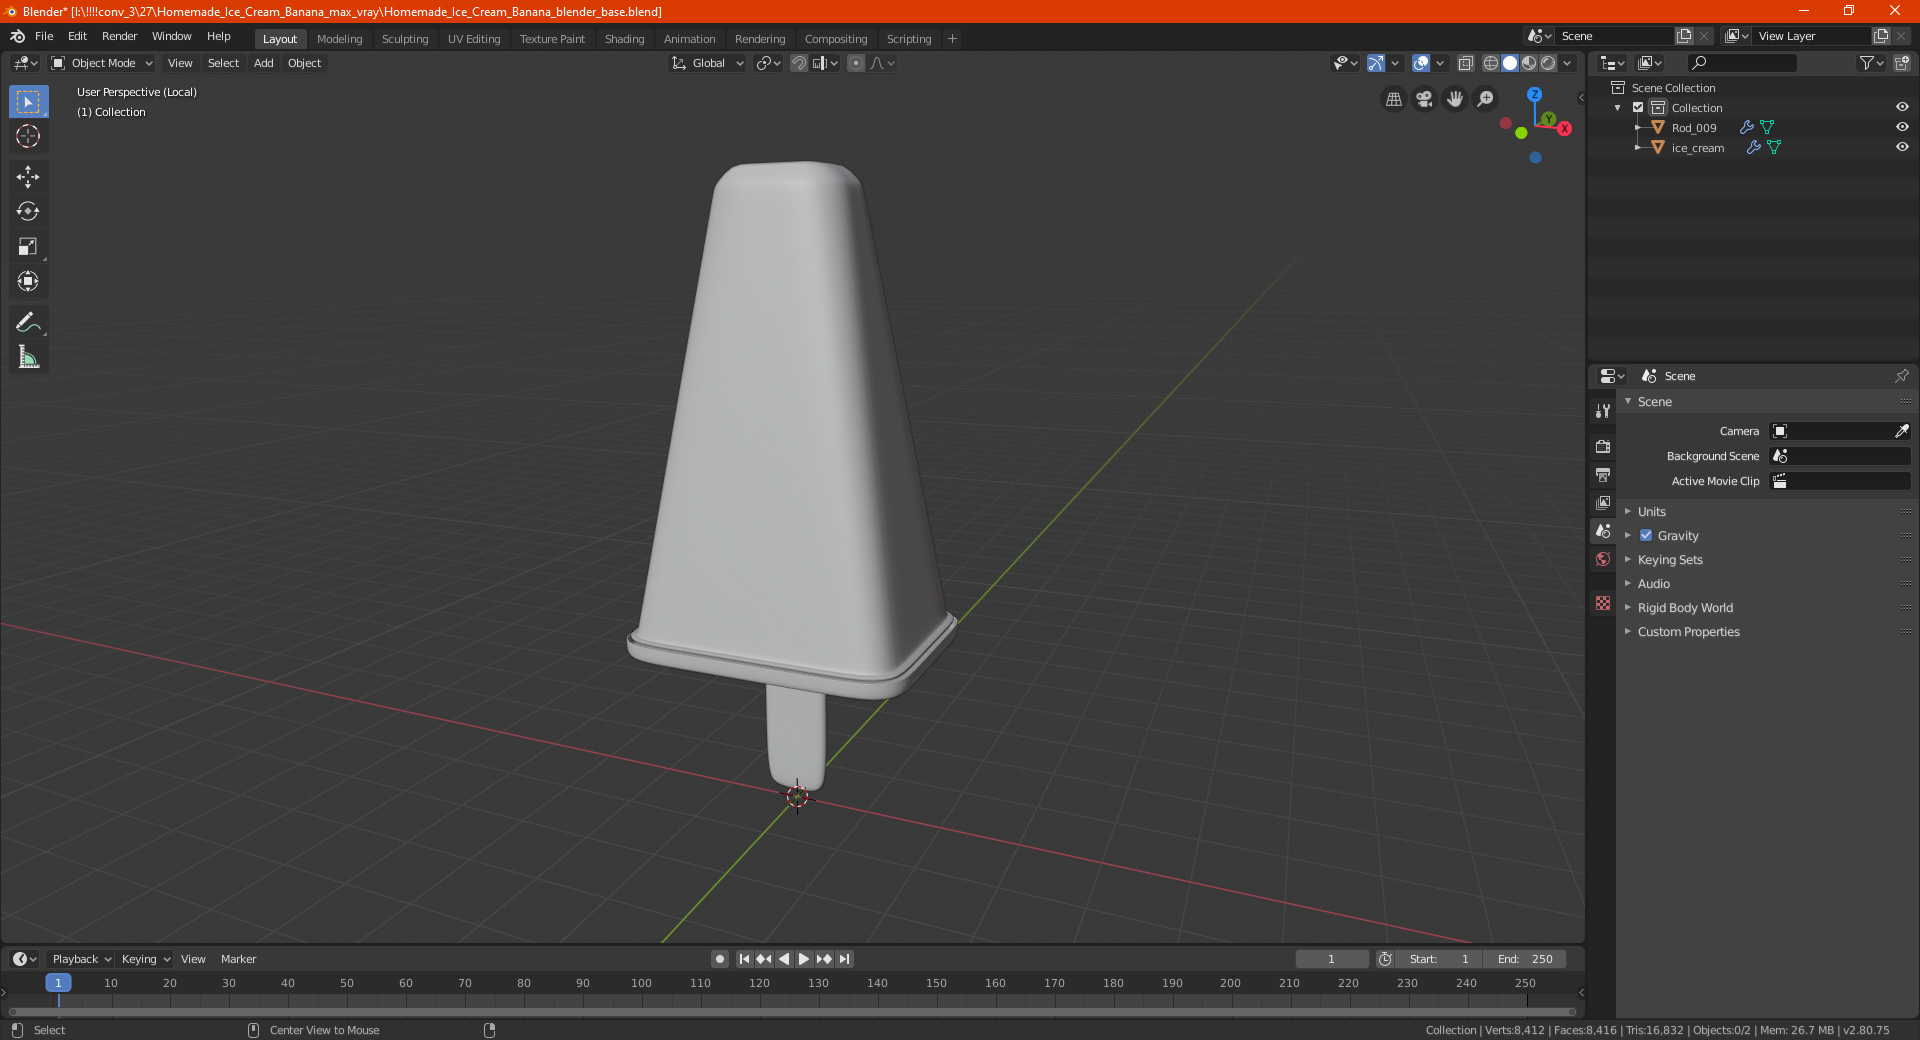Toggle snapping magnet
This screenshot has width=1920, height=1040.
pos(798,63)
